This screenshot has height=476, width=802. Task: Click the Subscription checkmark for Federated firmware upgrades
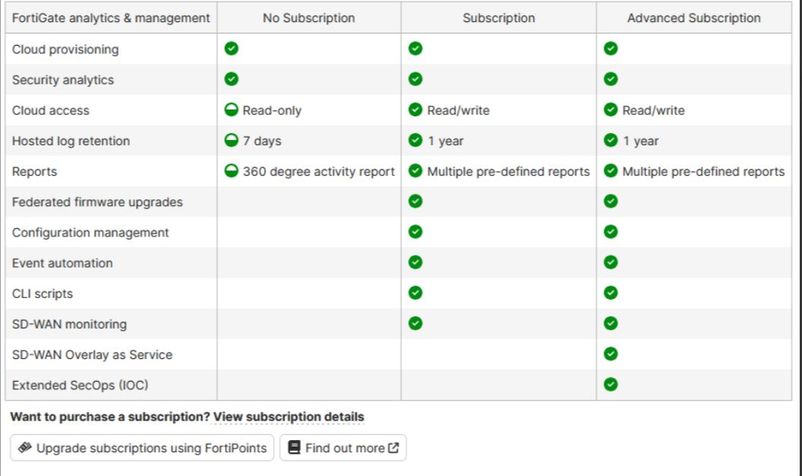click(x=415, y=201)
